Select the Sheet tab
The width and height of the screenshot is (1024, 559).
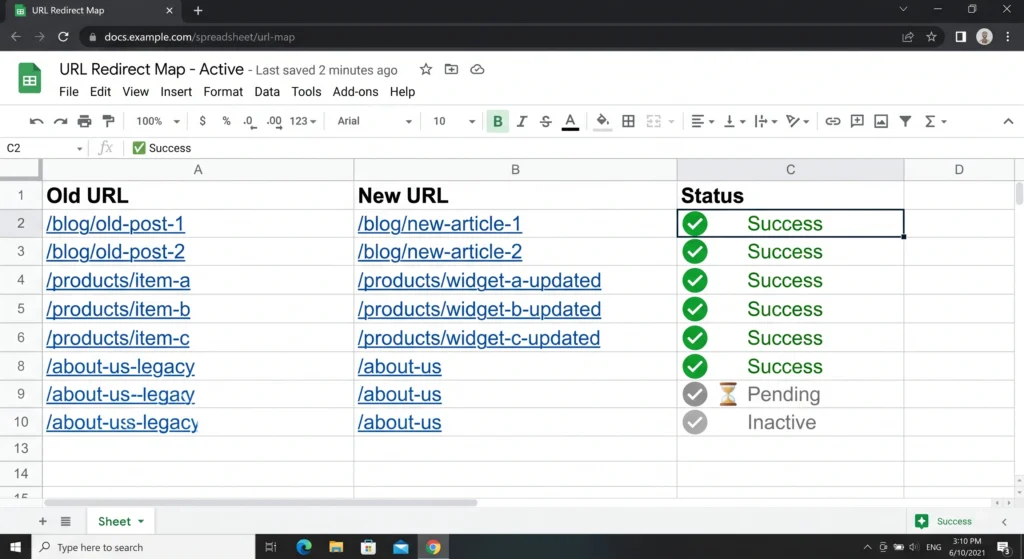point(120,521)
